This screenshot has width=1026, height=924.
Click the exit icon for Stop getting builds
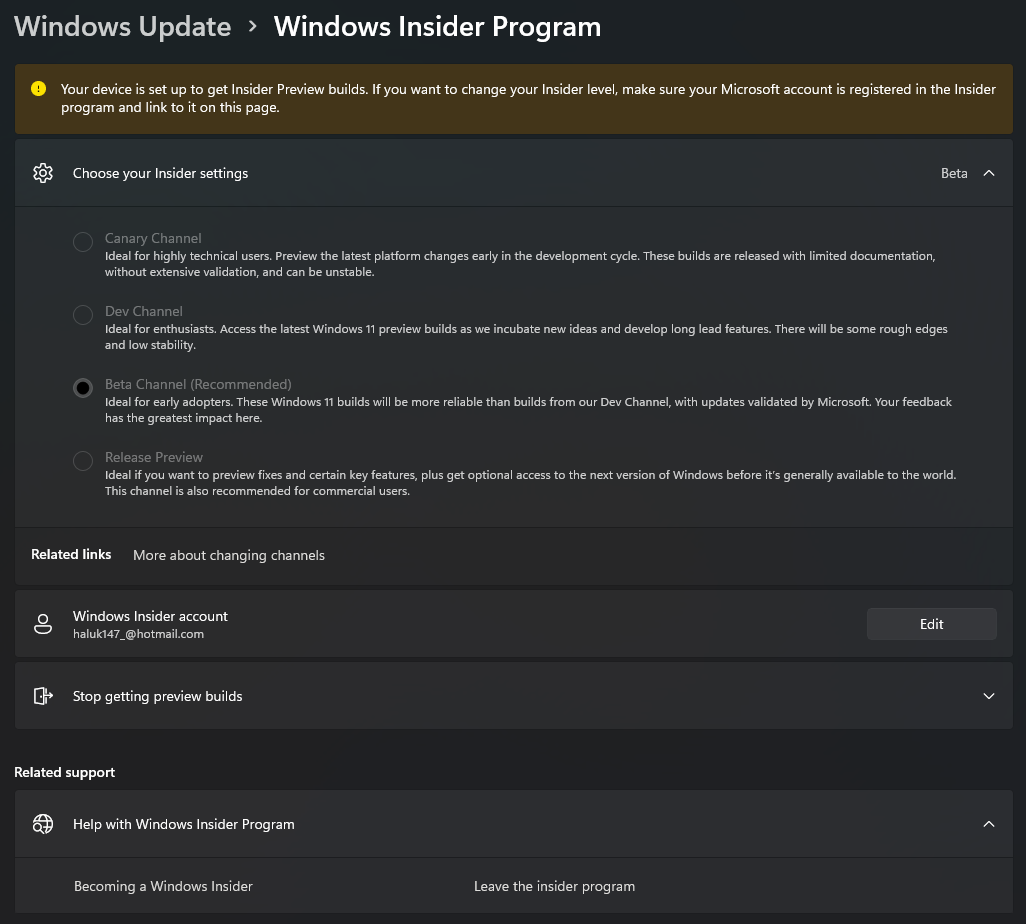click(x=42, y=696)
